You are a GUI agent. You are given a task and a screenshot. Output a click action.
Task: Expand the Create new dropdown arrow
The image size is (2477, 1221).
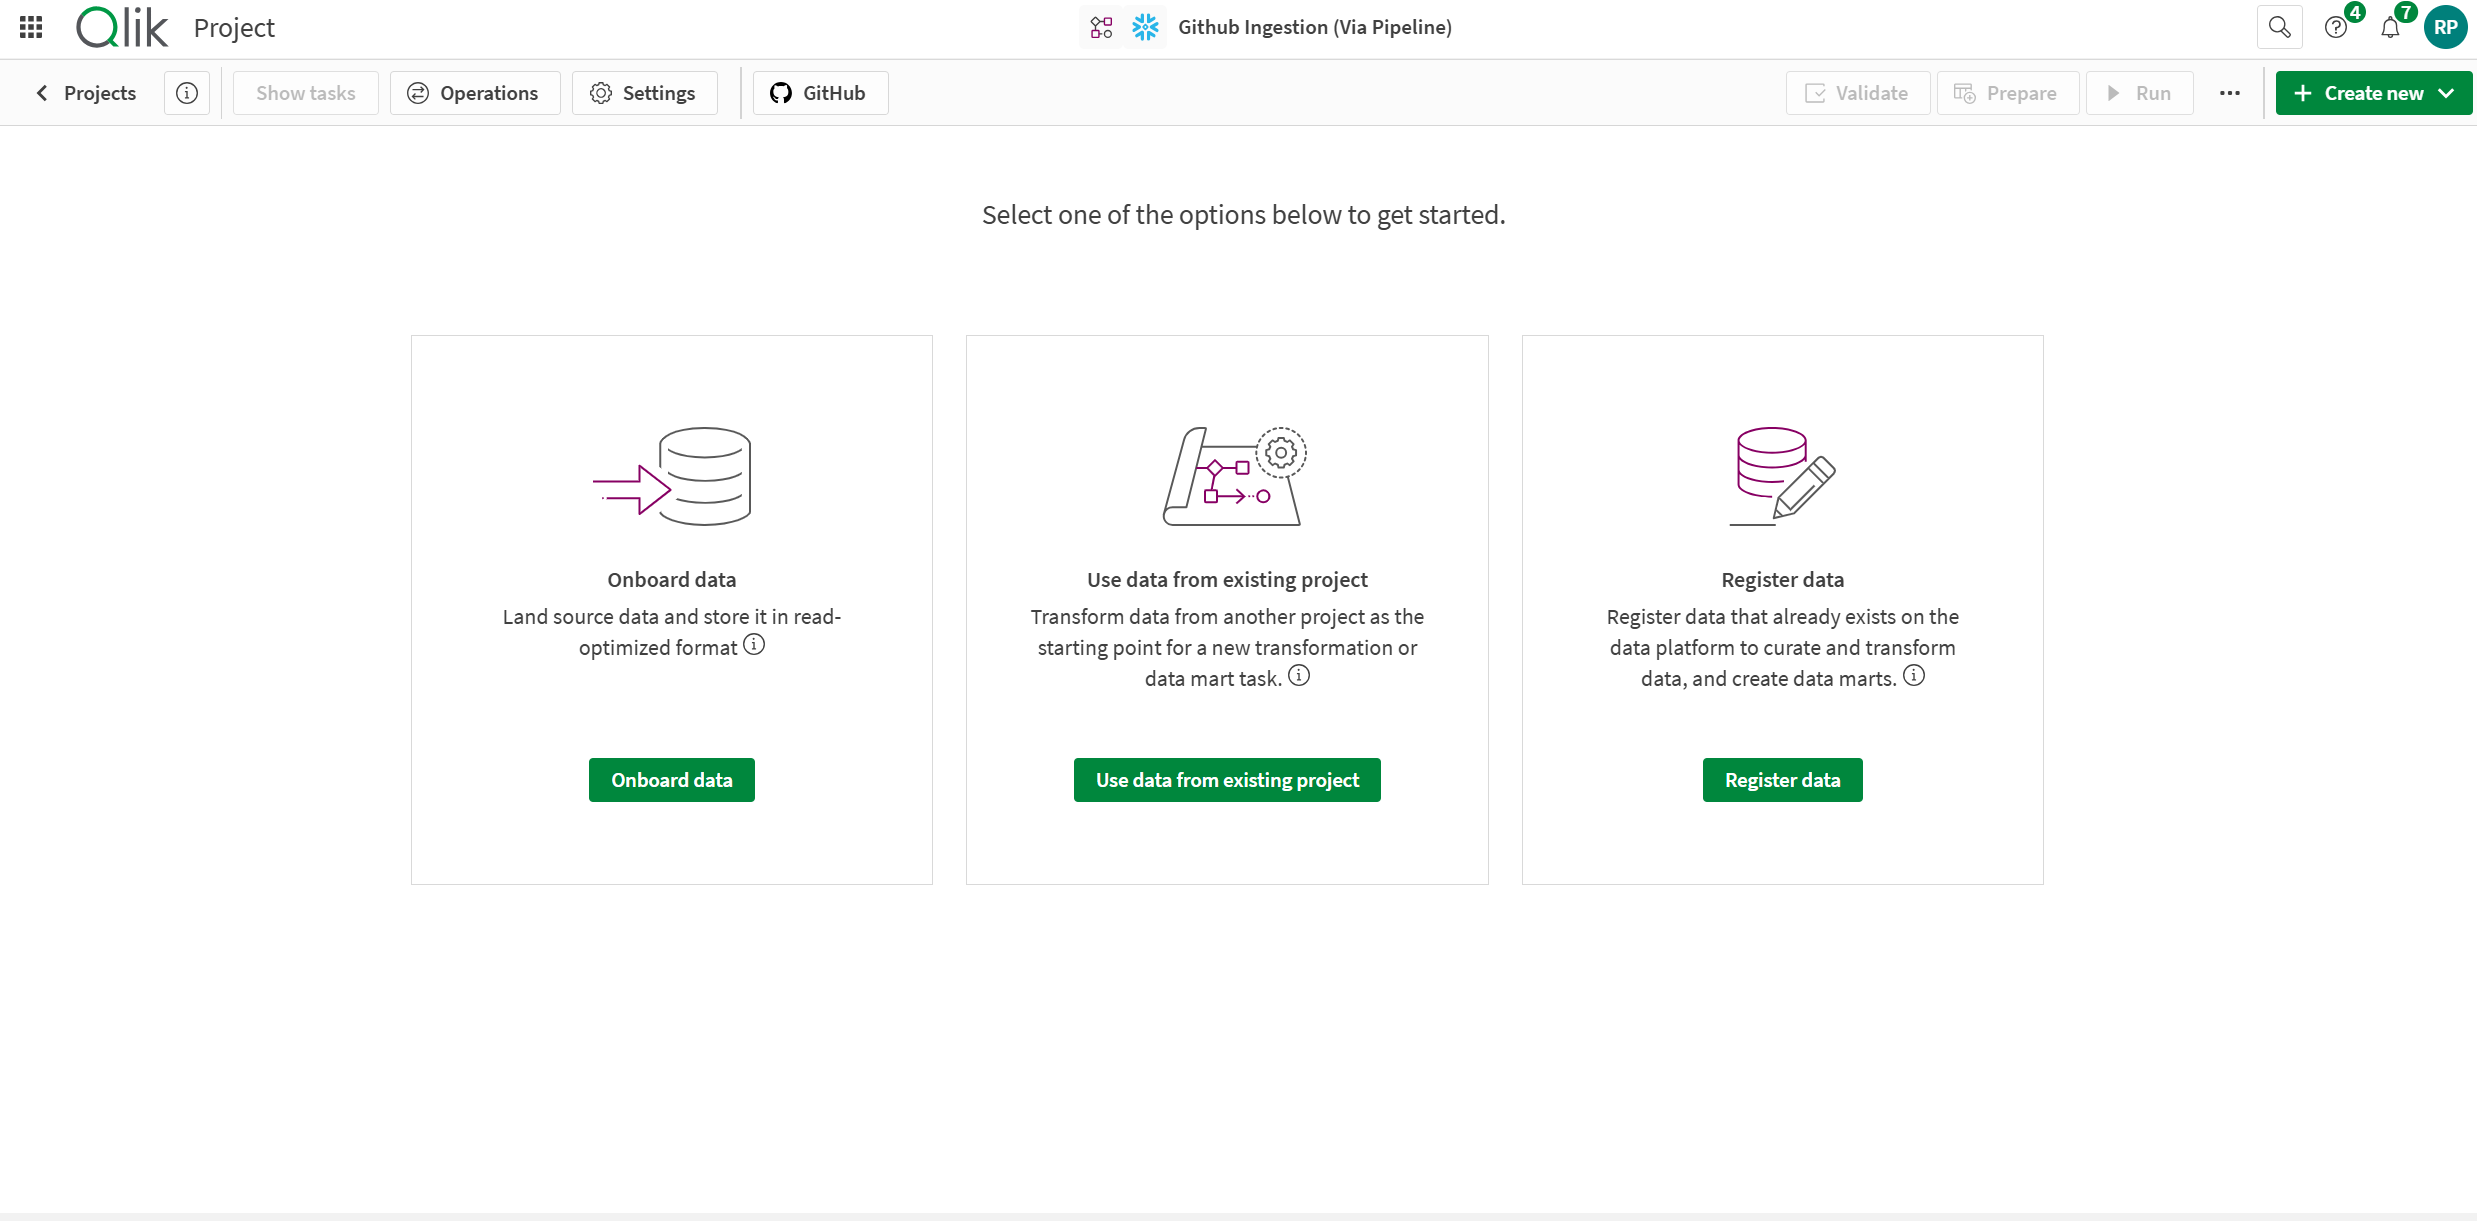(x=2448, y=92)
